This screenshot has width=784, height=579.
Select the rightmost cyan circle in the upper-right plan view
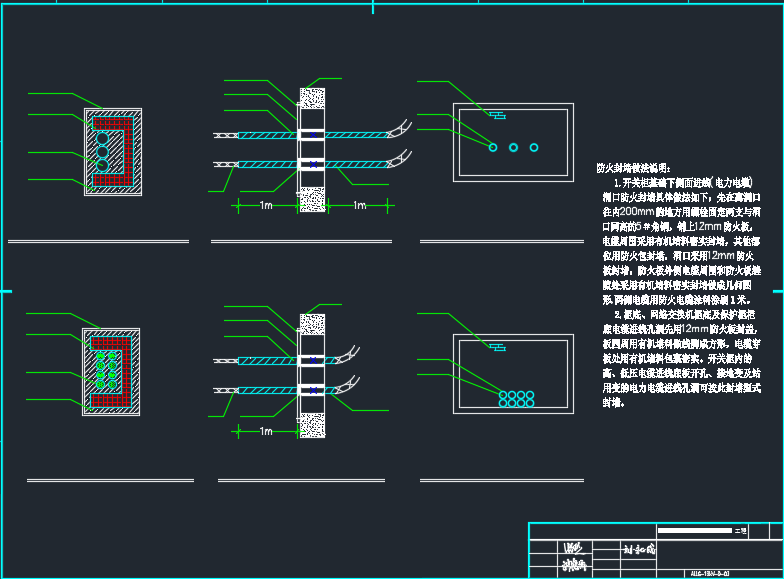coord(534,148)
